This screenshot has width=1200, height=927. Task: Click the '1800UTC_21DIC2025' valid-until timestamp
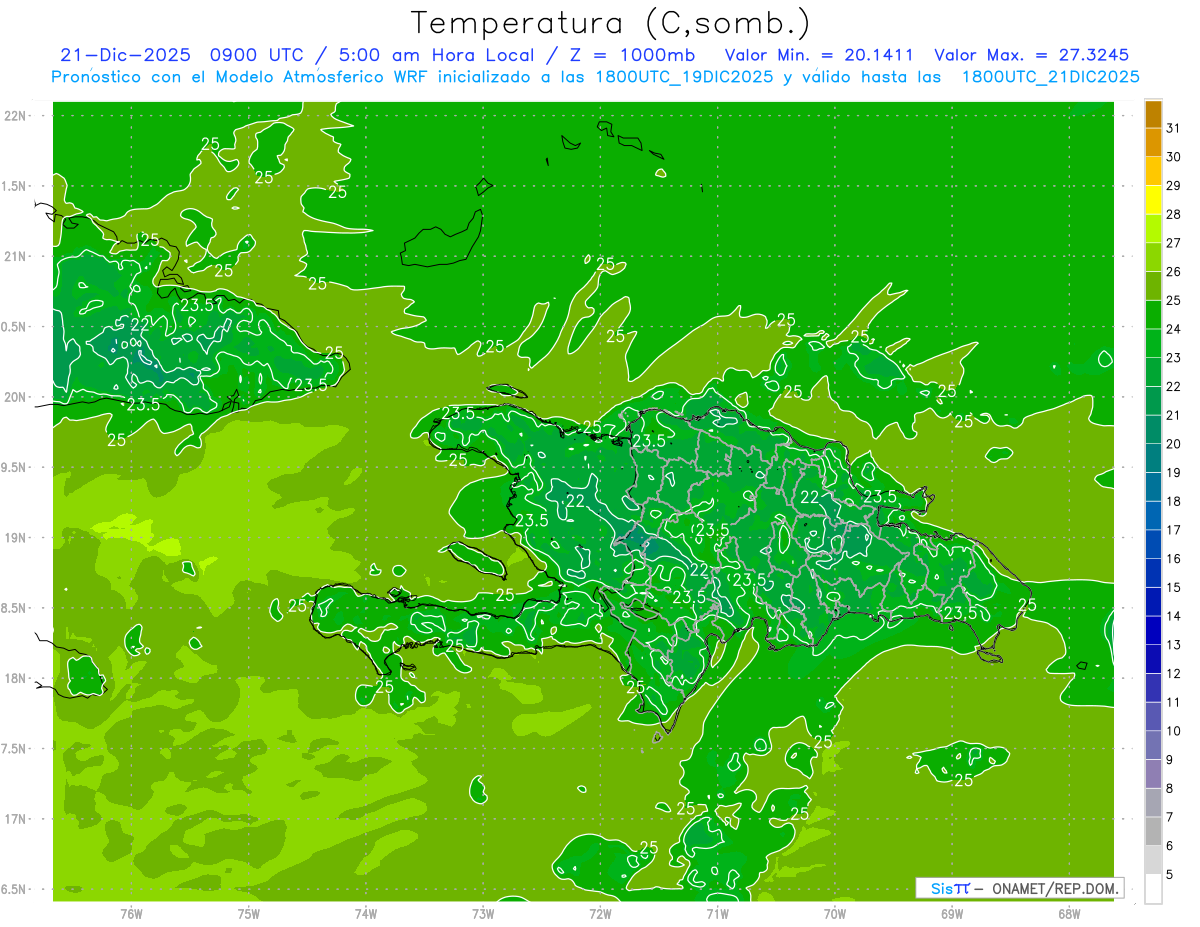[1050, 77]
